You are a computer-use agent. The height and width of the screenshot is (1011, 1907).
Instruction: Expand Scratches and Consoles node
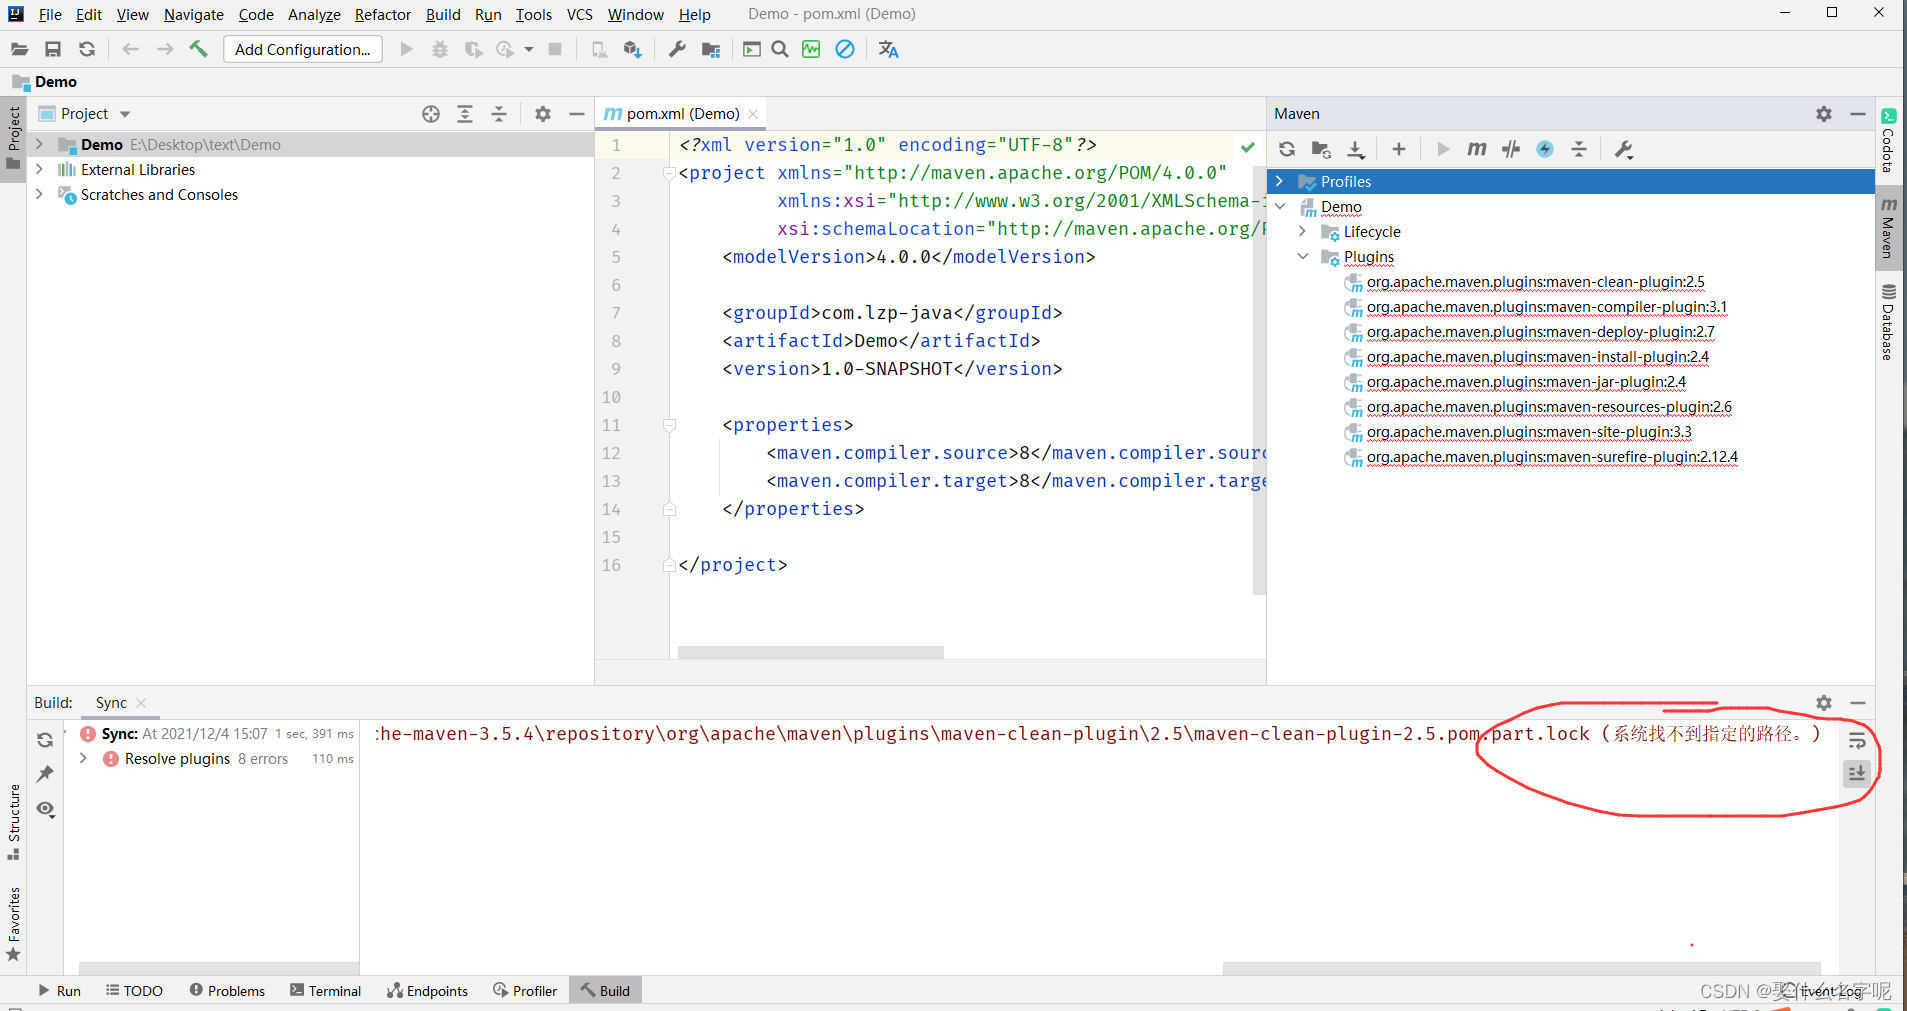tap(39, 194)
